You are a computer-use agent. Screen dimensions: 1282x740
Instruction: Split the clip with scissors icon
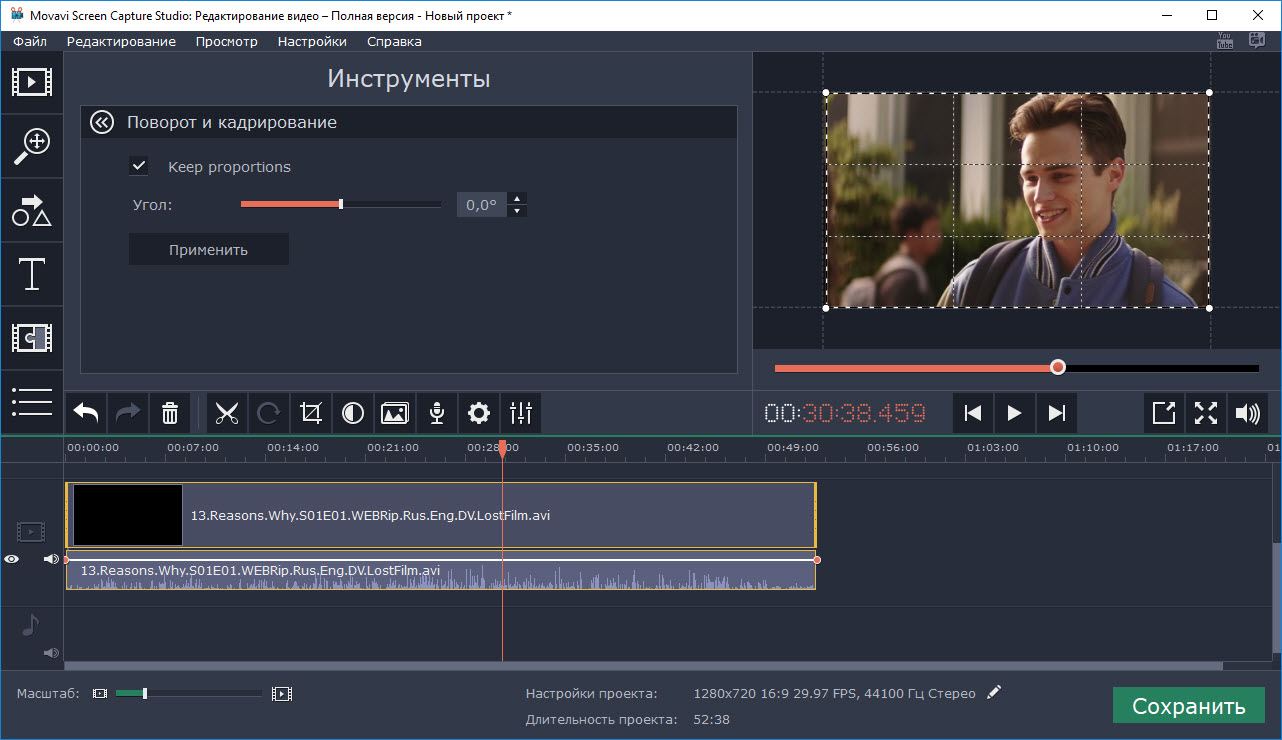tap(227, 413)
